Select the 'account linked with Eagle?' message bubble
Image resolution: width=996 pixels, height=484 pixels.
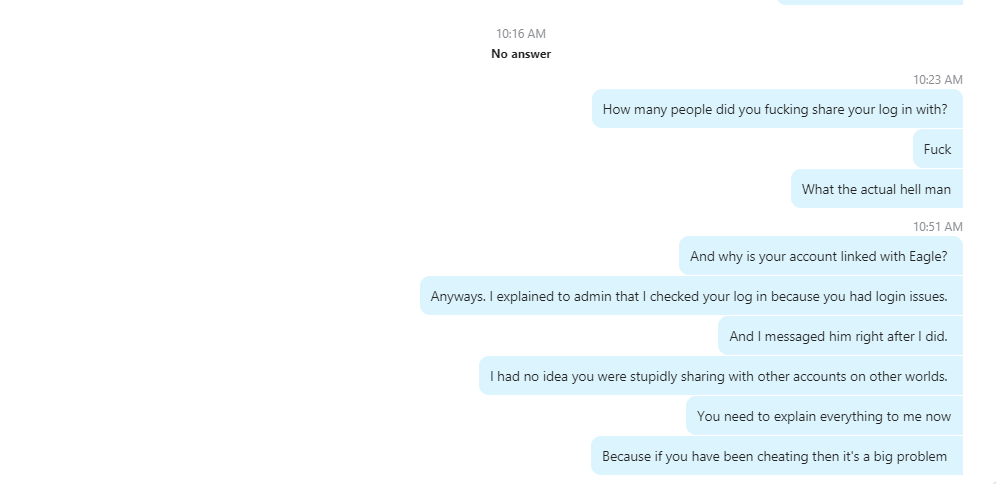(821, 256)
